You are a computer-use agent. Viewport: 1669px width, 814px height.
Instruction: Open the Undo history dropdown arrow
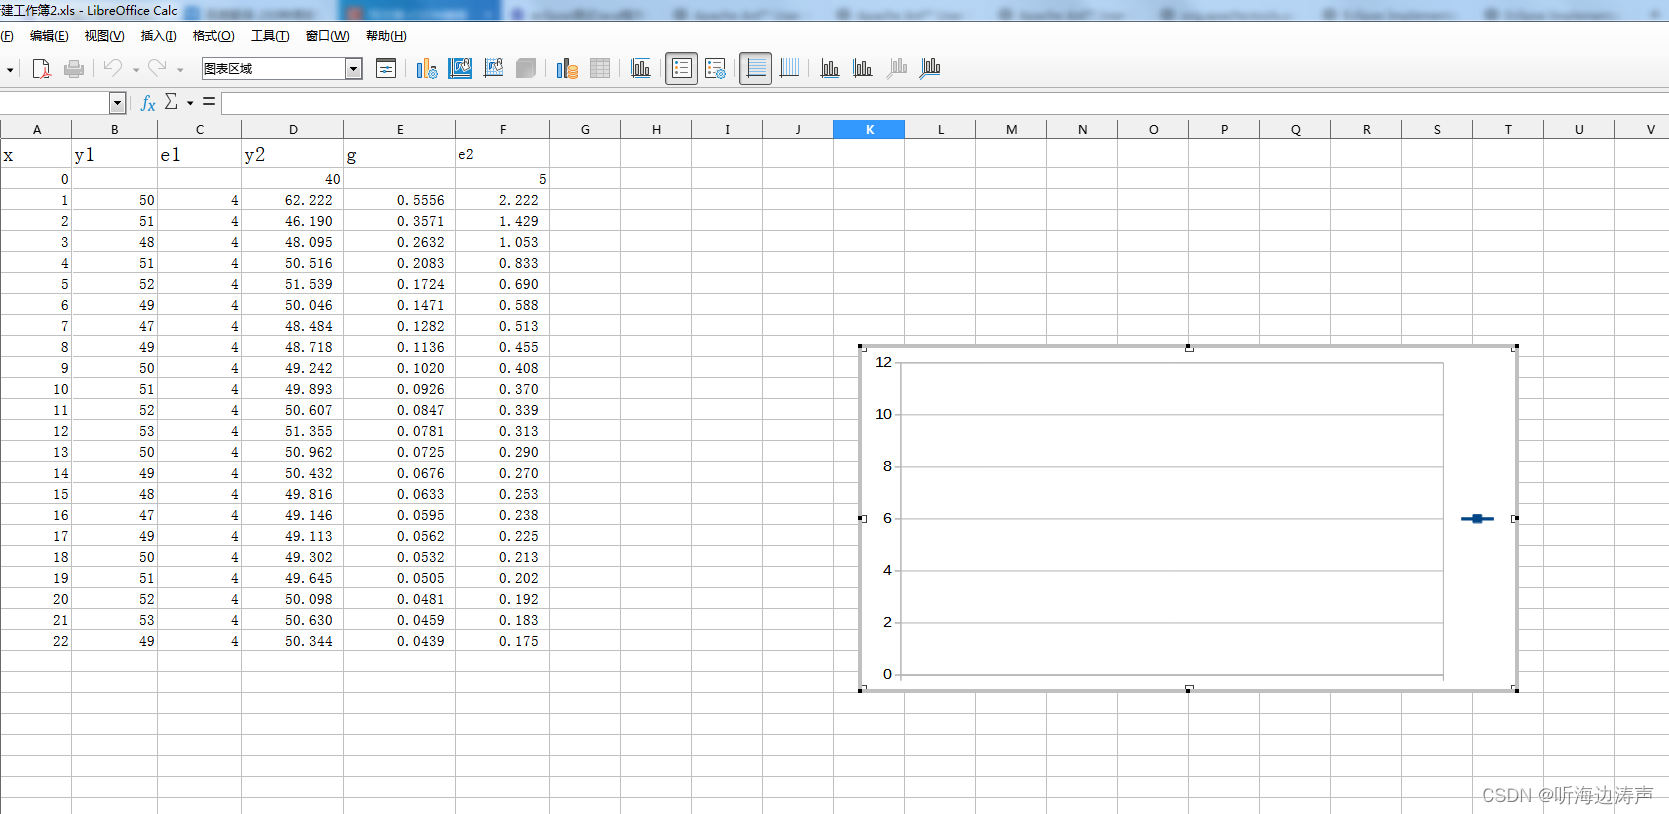136,70
